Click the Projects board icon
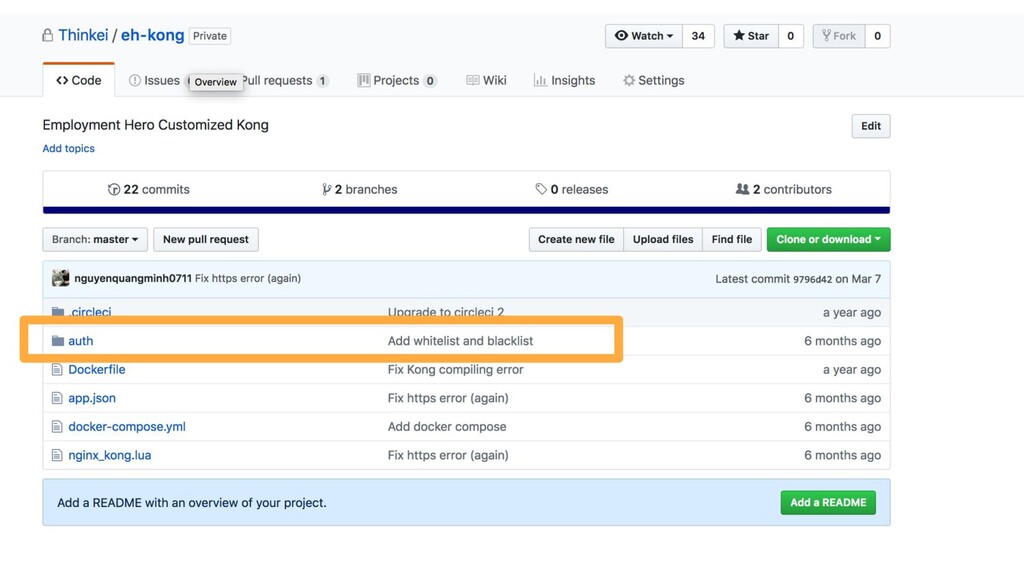Screen dimensions: 1024x576 pos(364,80)
